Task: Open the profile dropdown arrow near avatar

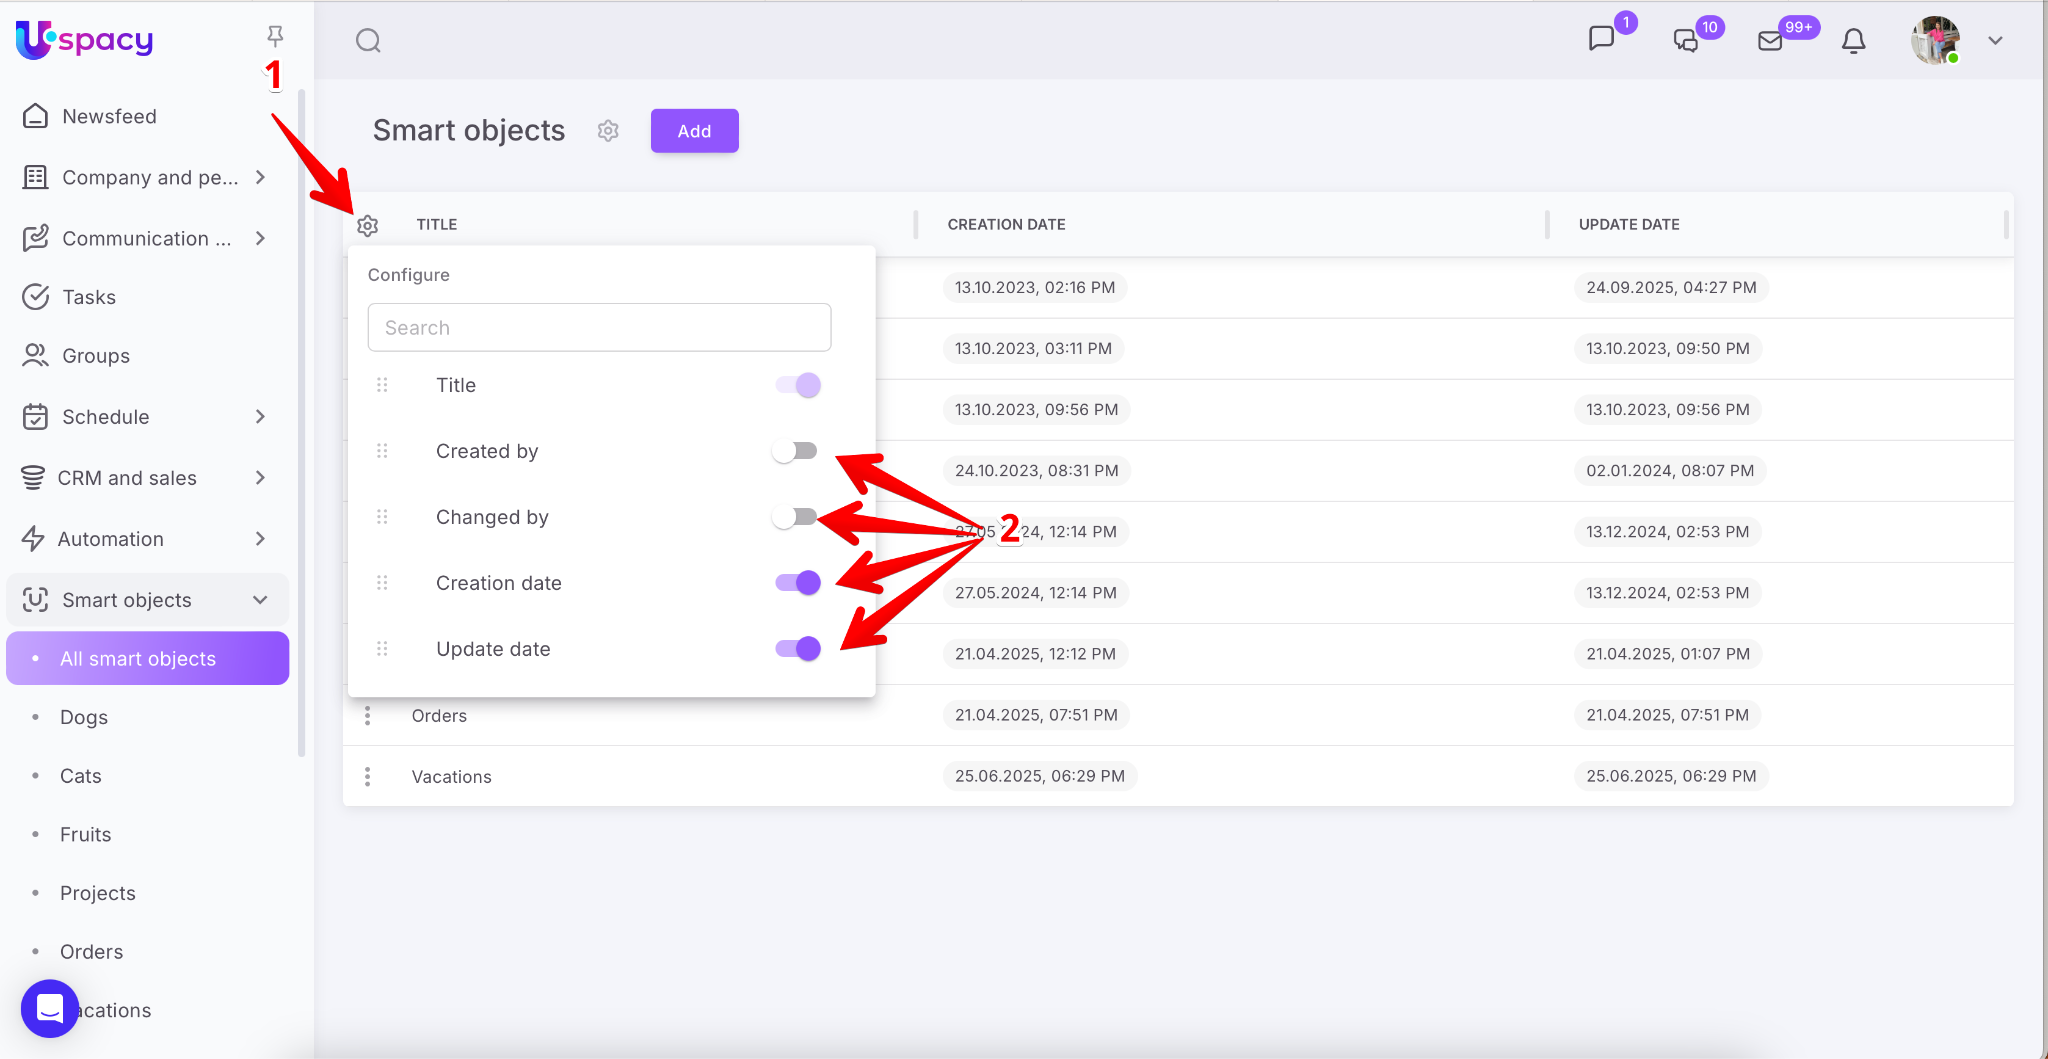Action: (1995, 41)
